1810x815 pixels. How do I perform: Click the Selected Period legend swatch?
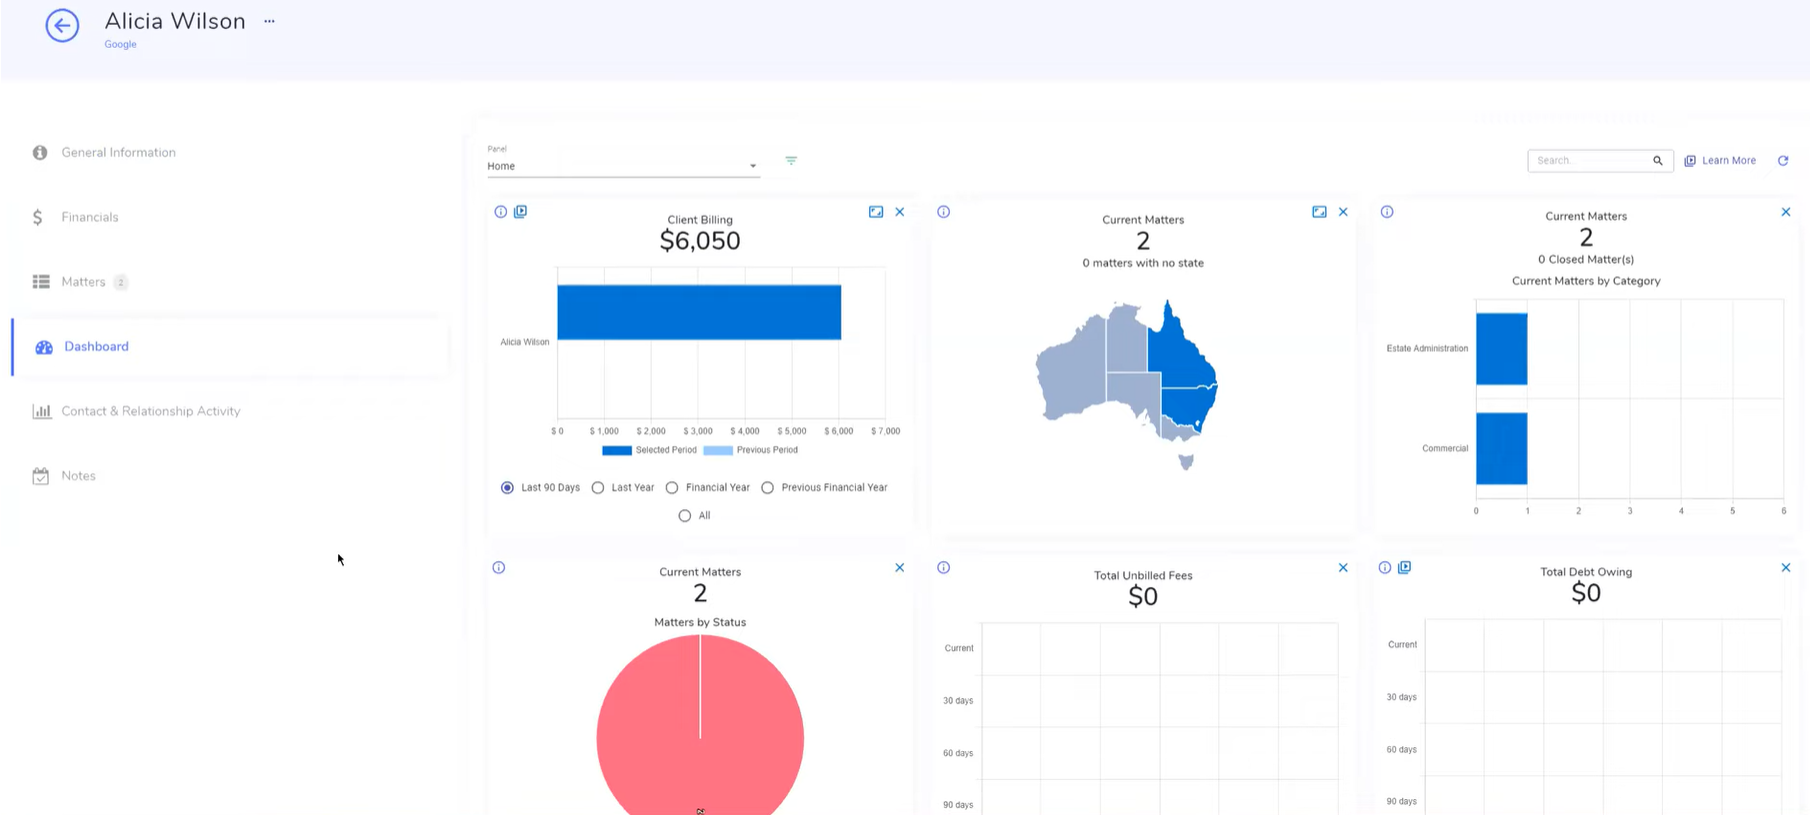[x=616, y=450]
